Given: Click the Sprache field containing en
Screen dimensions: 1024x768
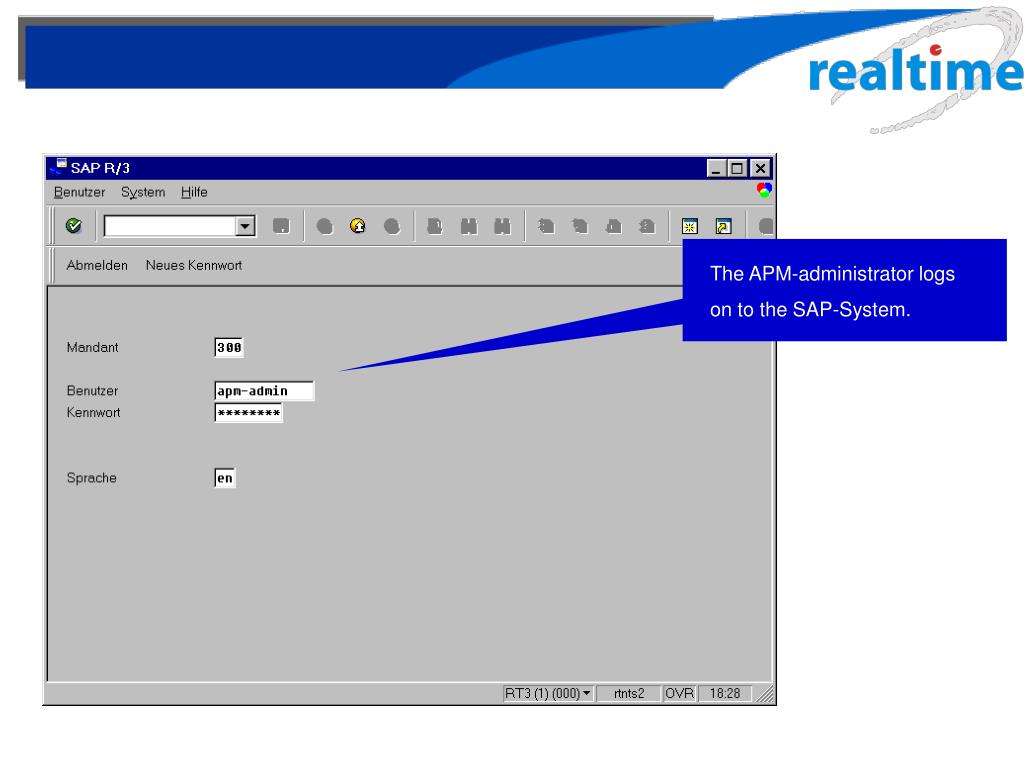Looking at the screenshot, I should [x=225, y=478].
